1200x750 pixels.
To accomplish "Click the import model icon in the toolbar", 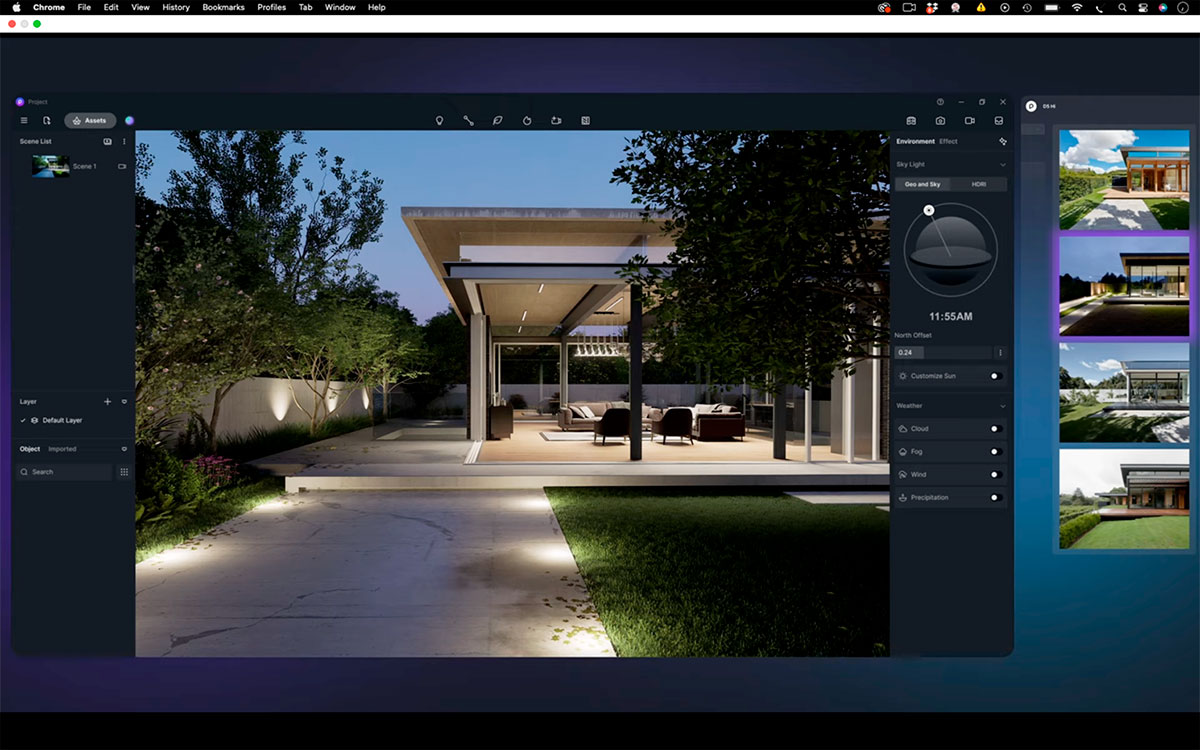I will pyautogui.click(x=557, y=120).
